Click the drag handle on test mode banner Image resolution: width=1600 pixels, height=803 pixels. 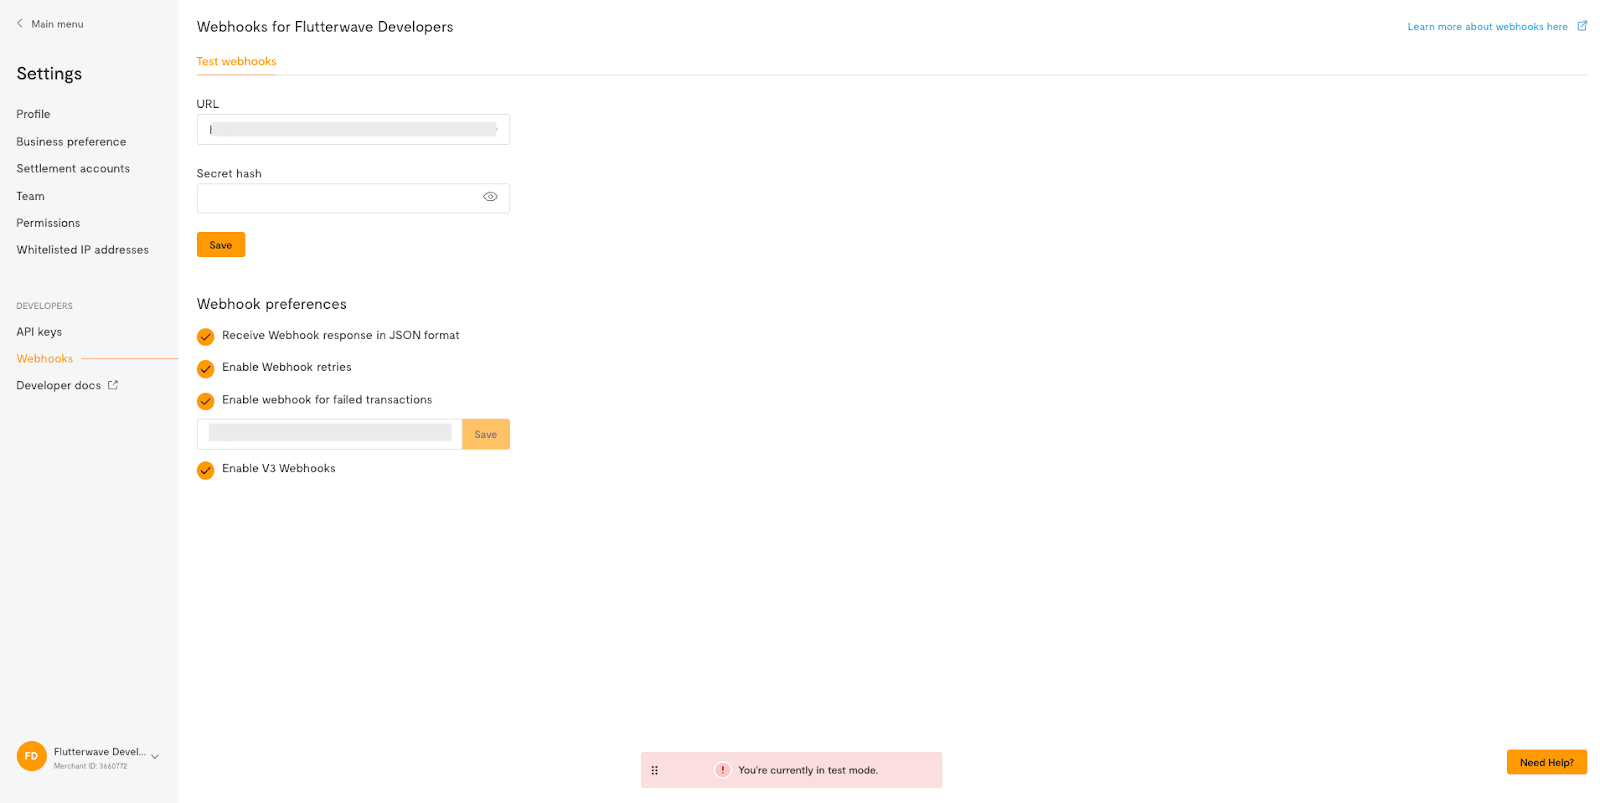(x=655, y=770)
